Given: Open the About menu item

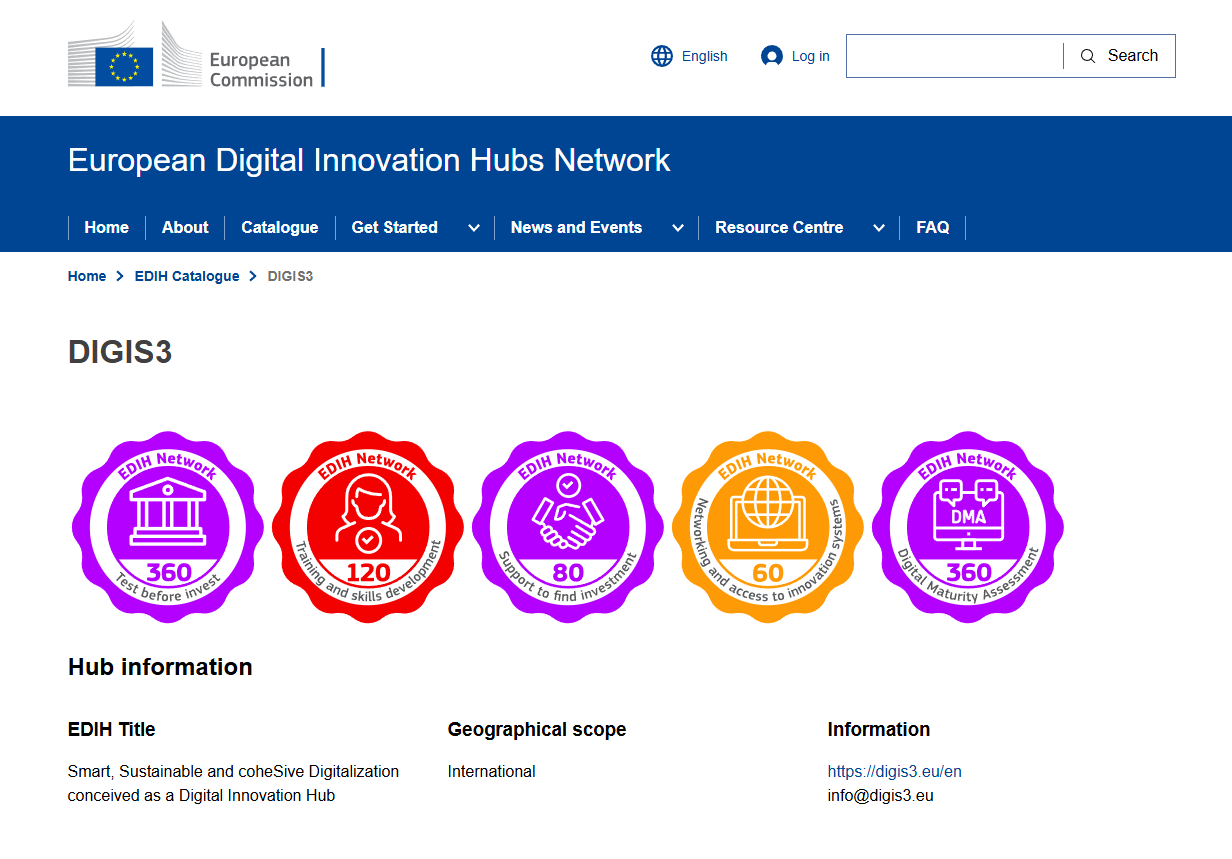Looking at the screenshot, I should click(185, 228).
